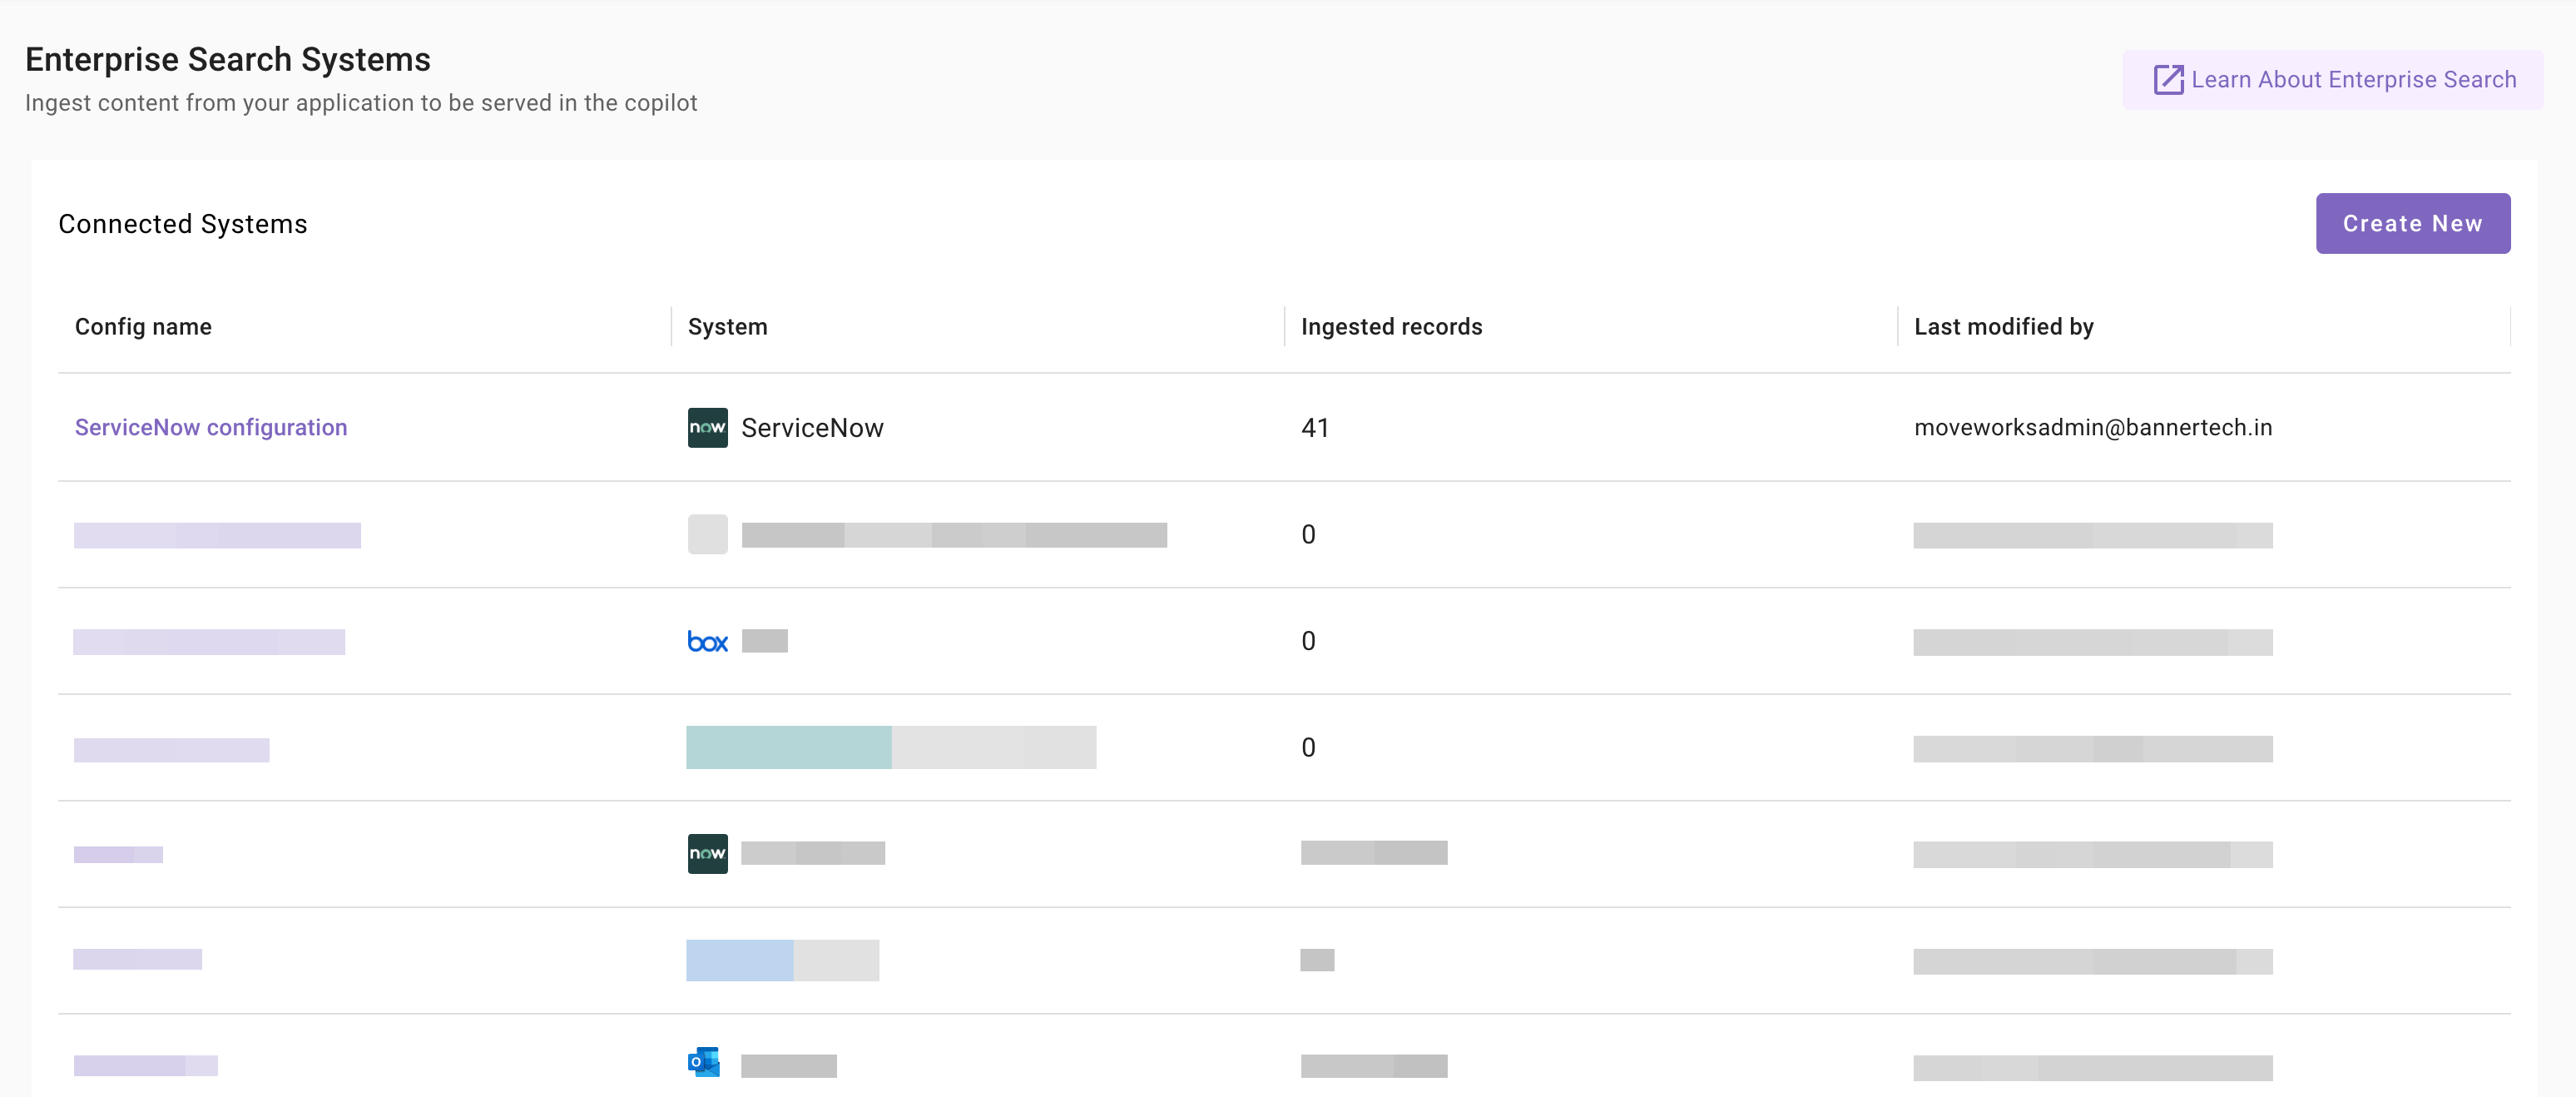Click the ServiceNow icon in the fifth row
This screenshot has height=1097, width=2576.
tap(707, 854)
